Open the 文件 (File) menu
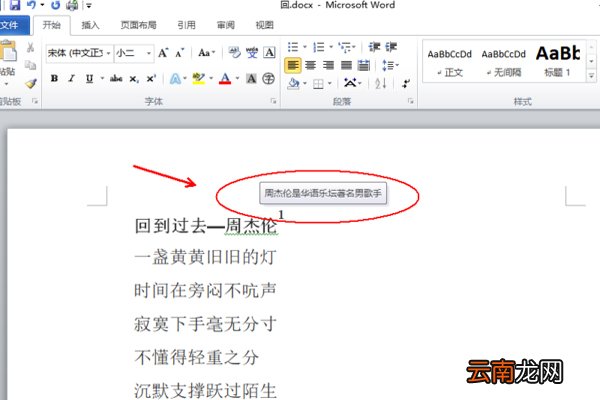 [x=14, y=25]
